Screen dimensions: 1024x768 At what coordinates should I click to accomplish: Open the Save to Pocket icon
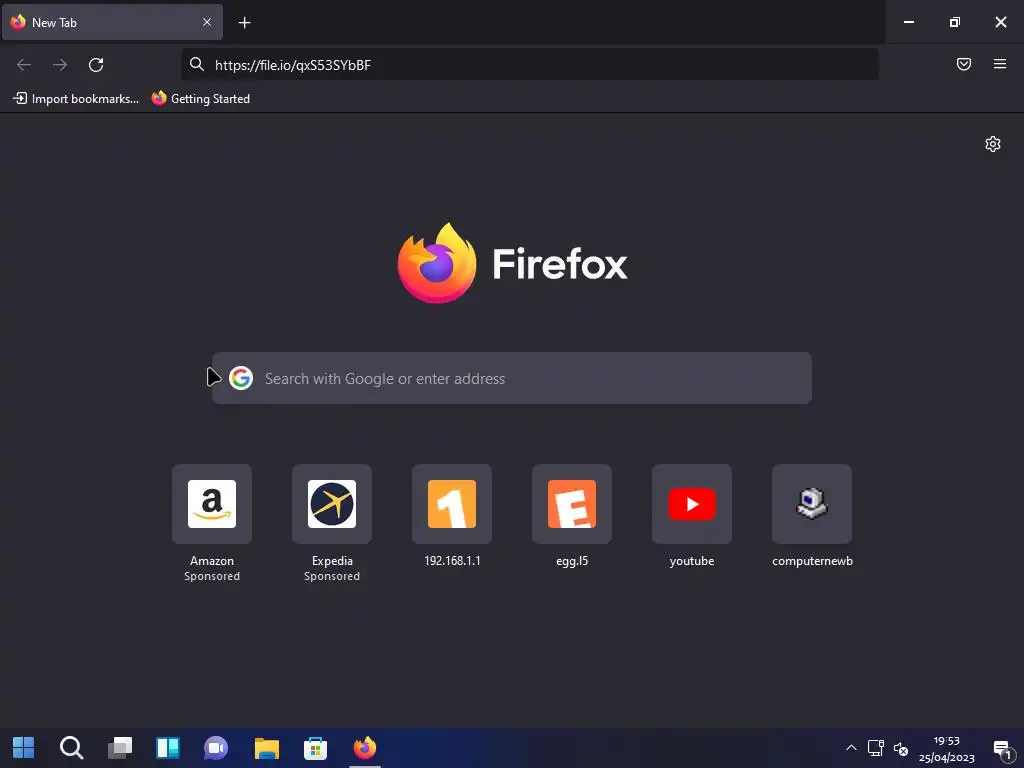[963, 64]
